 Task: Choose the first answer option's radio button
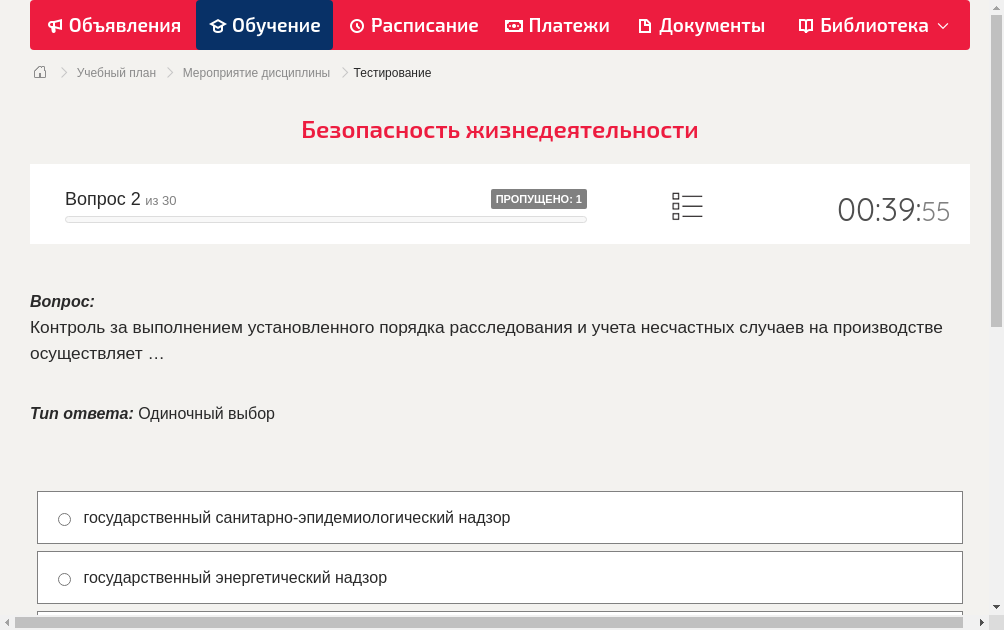pos(64,518)
